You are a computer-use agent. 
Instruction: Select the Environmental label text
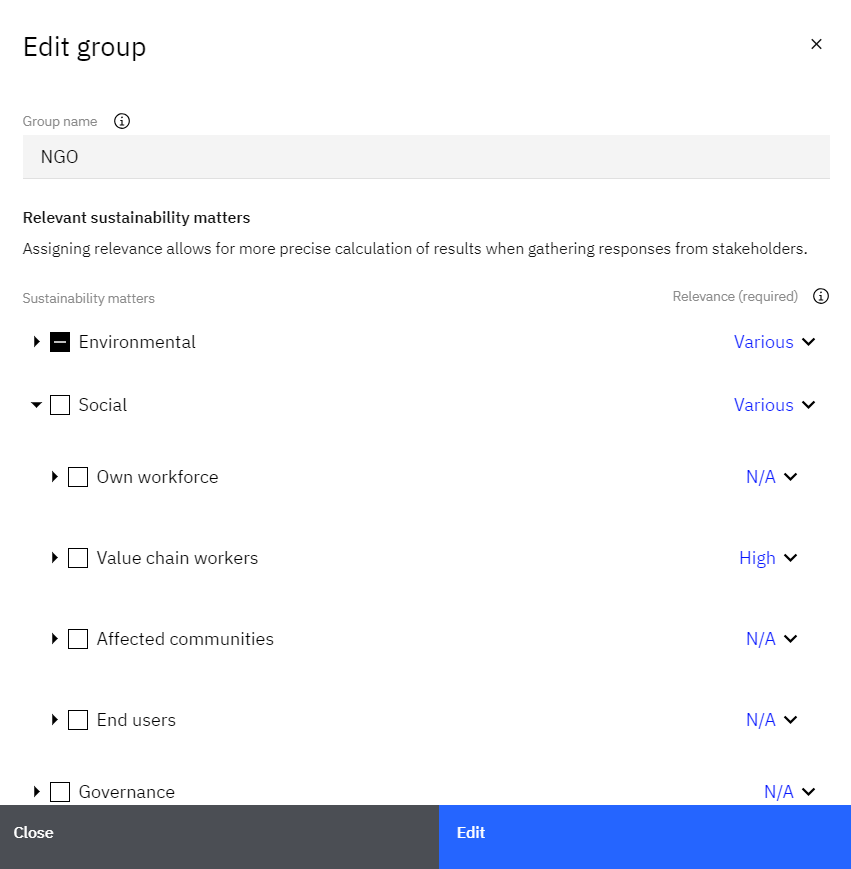(x=137, y=342)
